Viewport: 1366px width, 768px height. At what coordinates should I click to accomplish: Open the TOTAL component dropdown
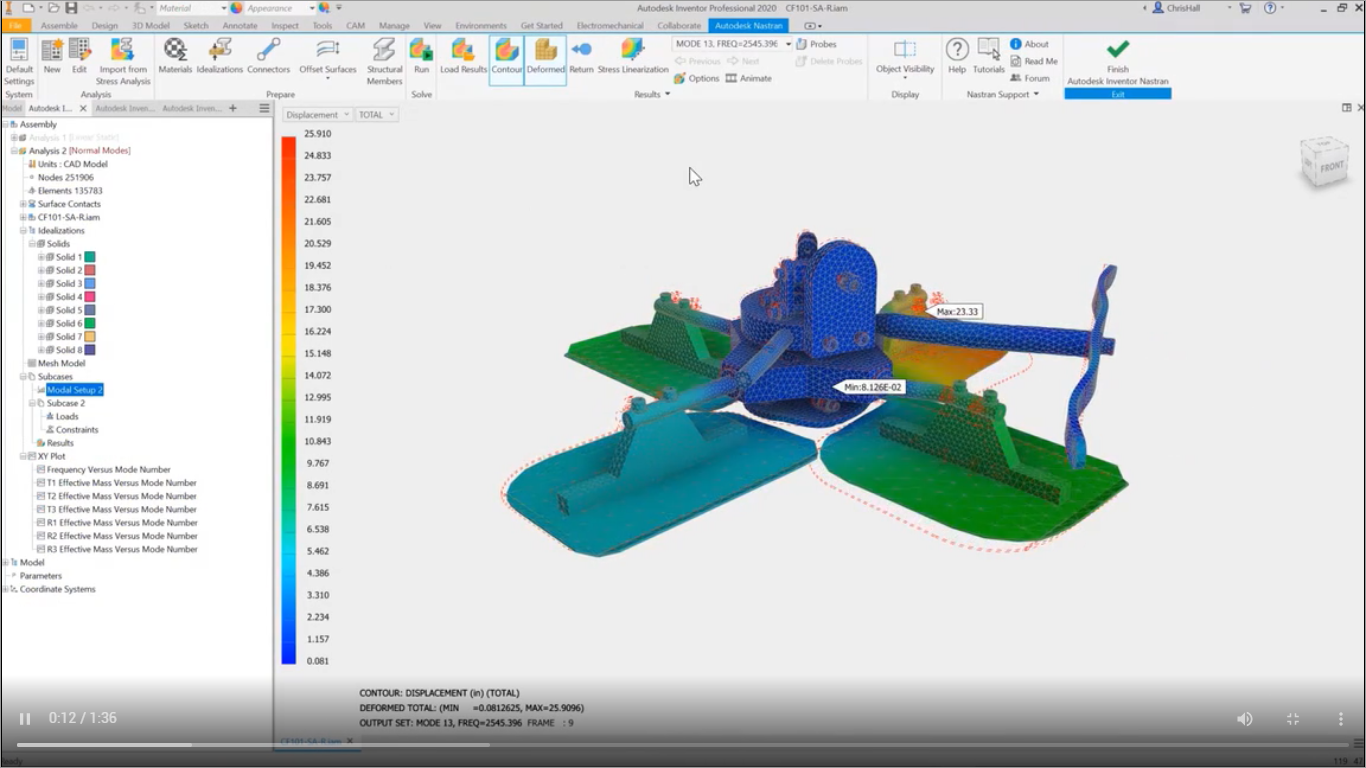[x=377, y=115]
